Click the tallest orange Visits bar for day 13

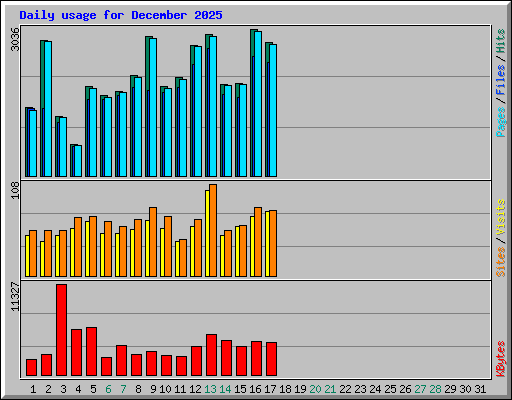coord(213,230)
